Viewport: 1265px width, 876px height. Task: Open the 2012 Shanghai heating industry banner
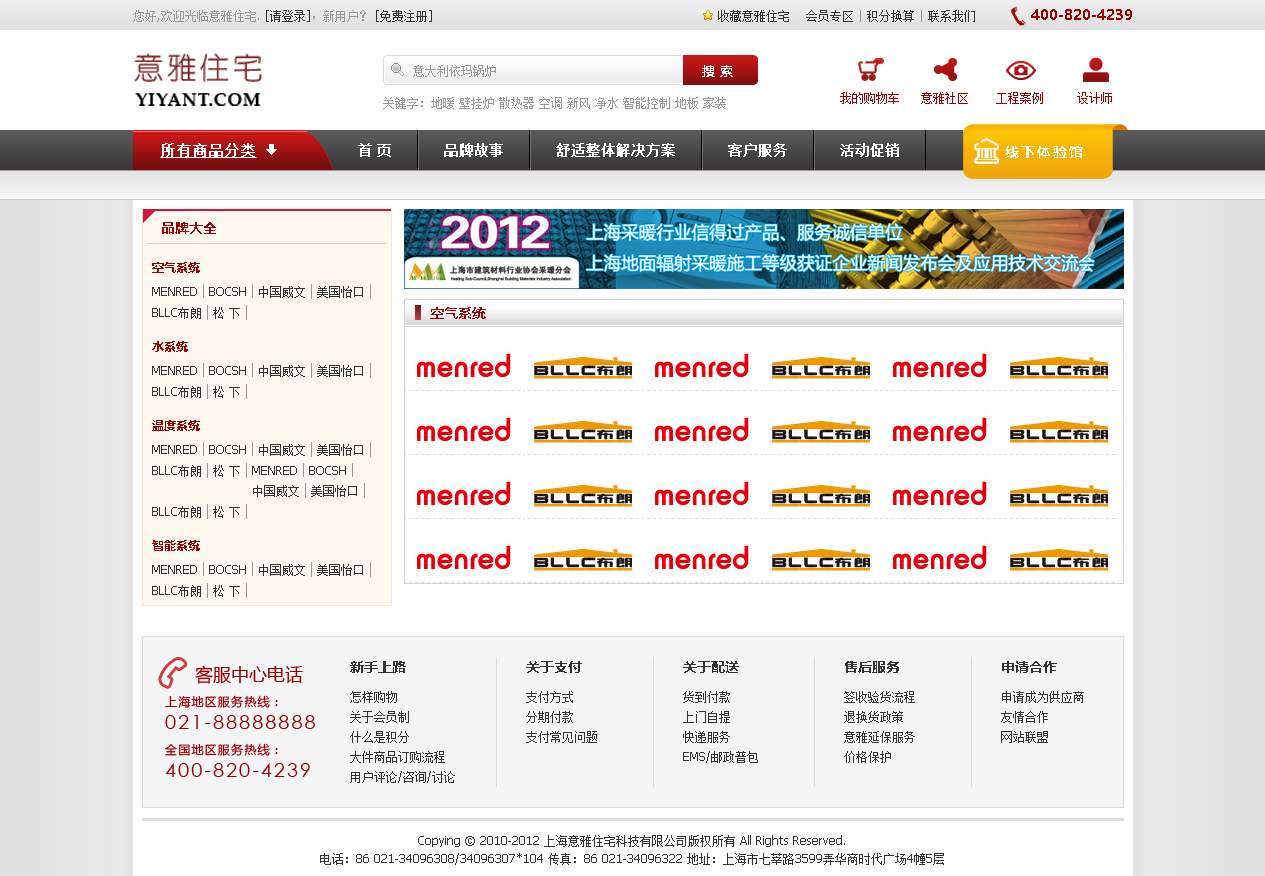[763, 249]
